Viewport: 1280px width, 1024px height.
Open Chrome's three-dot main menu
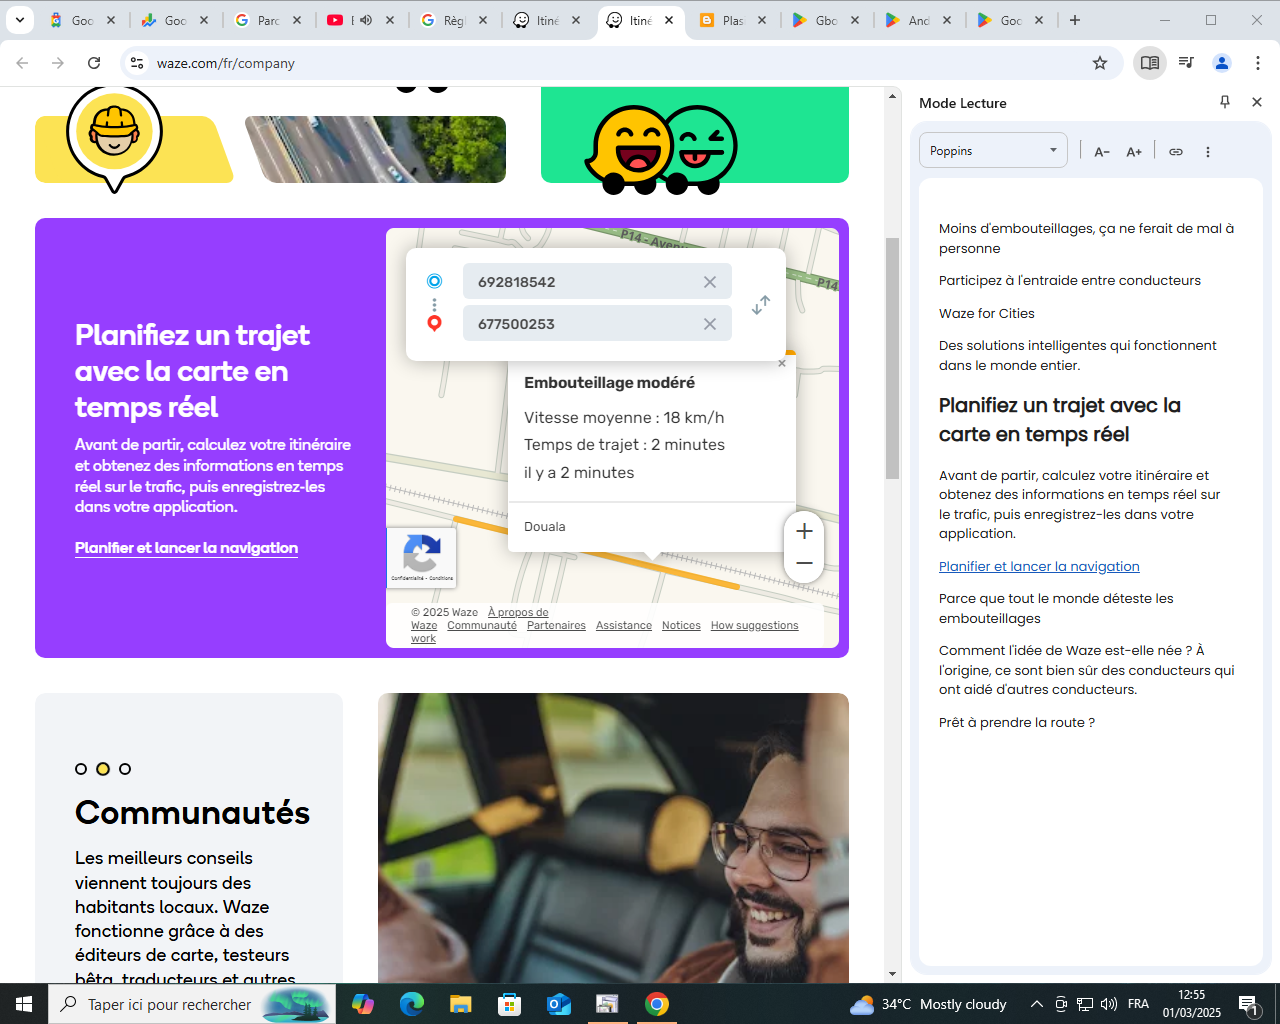[1258, 63]
